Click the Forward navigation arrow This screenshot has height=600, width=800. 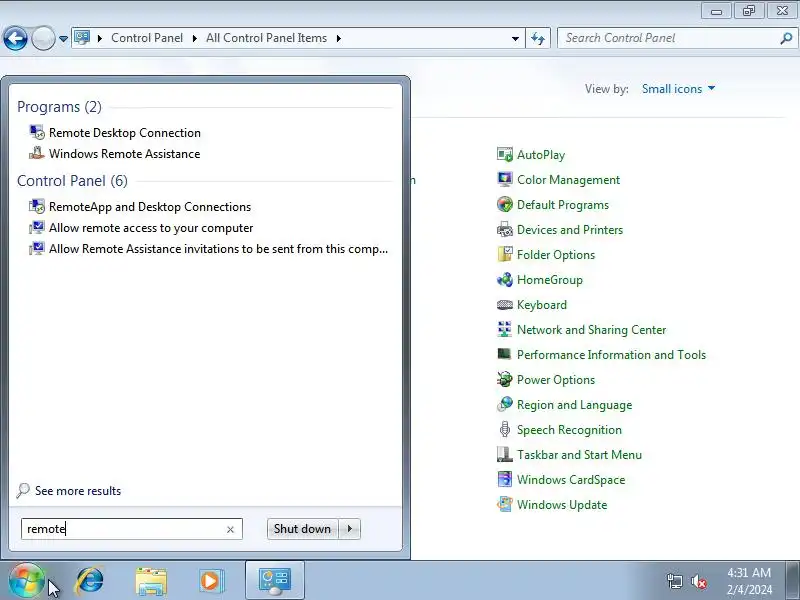pos(43,38)
